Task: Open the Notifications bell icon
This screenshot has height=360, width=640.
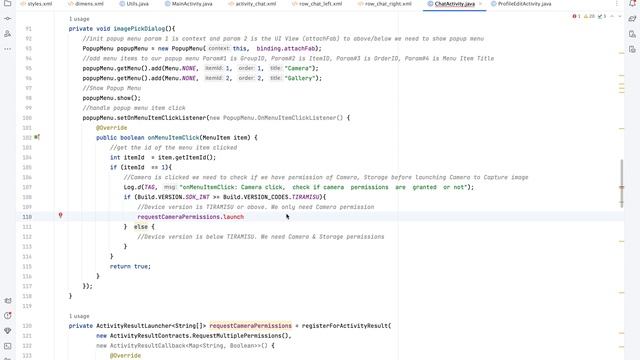Action: click(x=632, y=3)
